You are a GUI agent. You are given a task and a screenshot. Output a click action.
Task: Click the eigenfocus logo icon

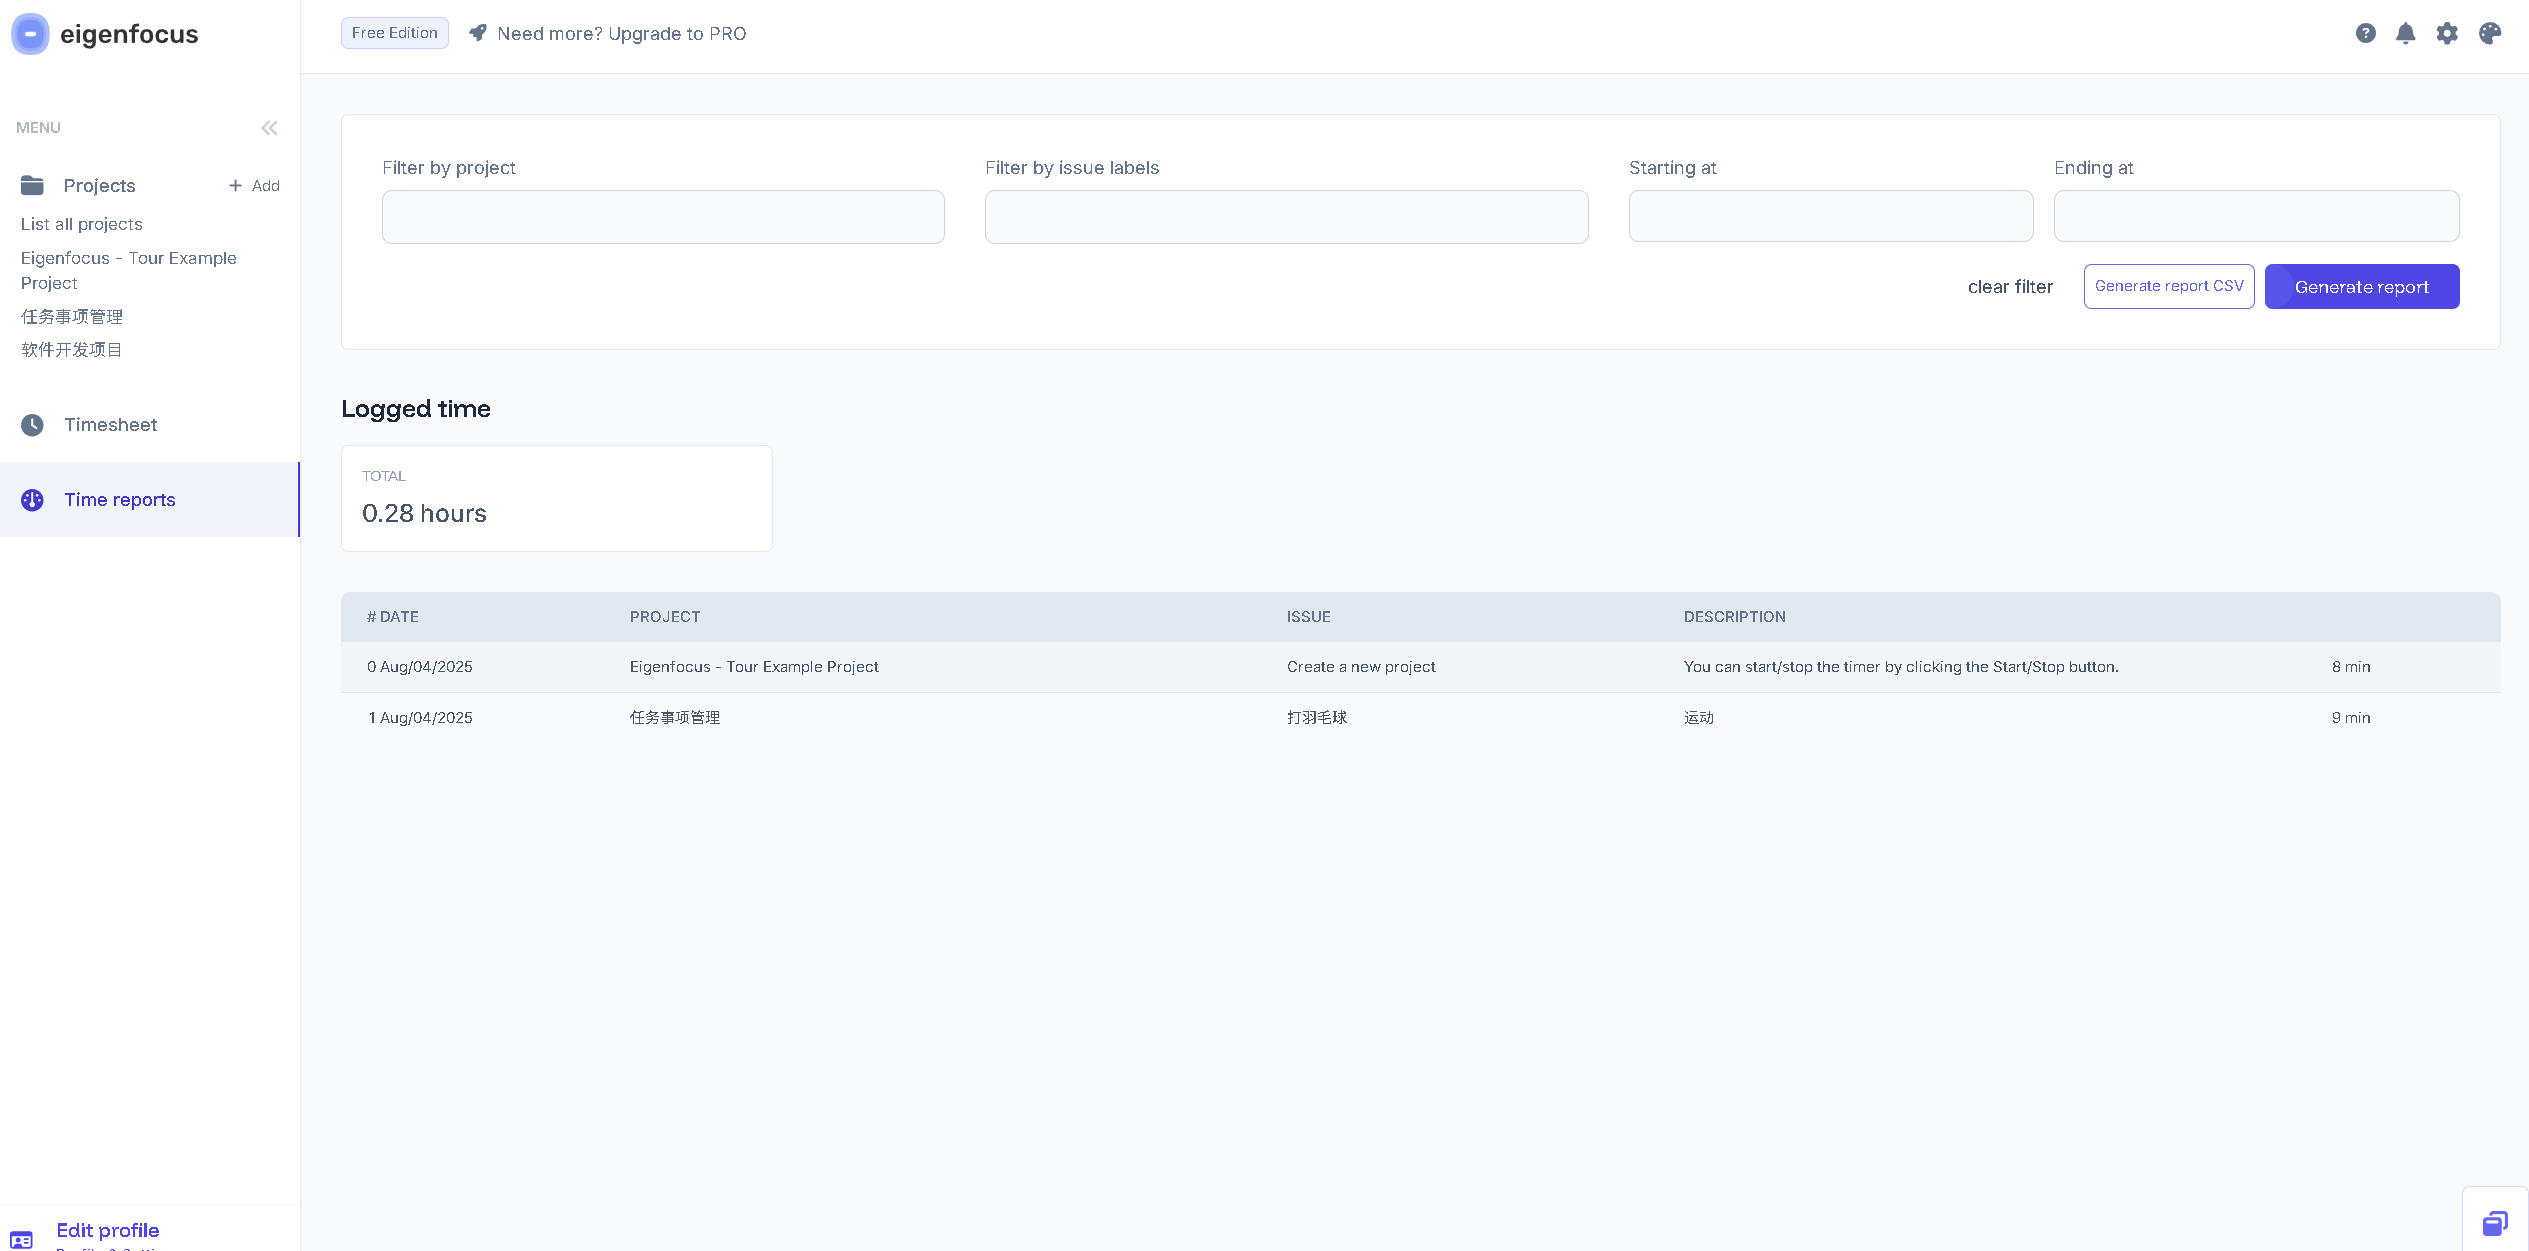click(30, 34)
